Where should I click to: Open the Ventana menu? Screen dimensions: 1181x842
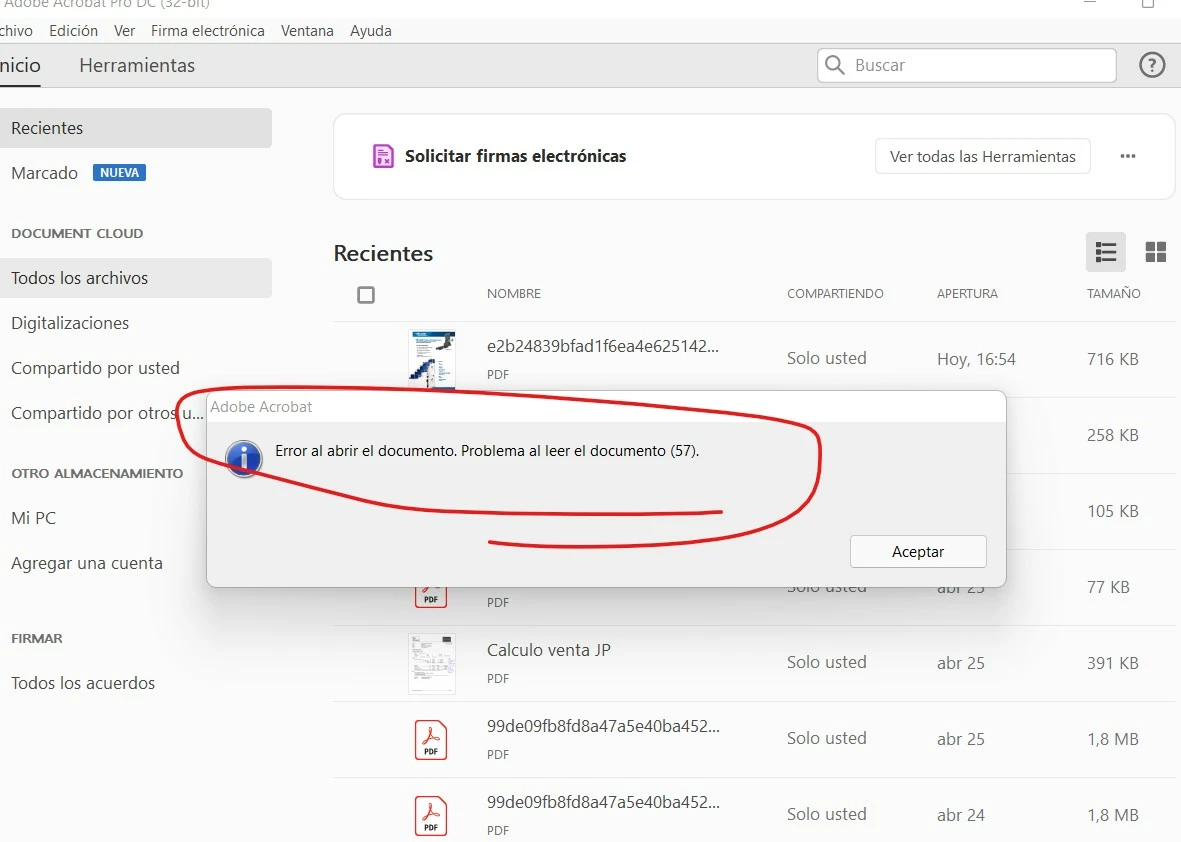coord(307,31)
